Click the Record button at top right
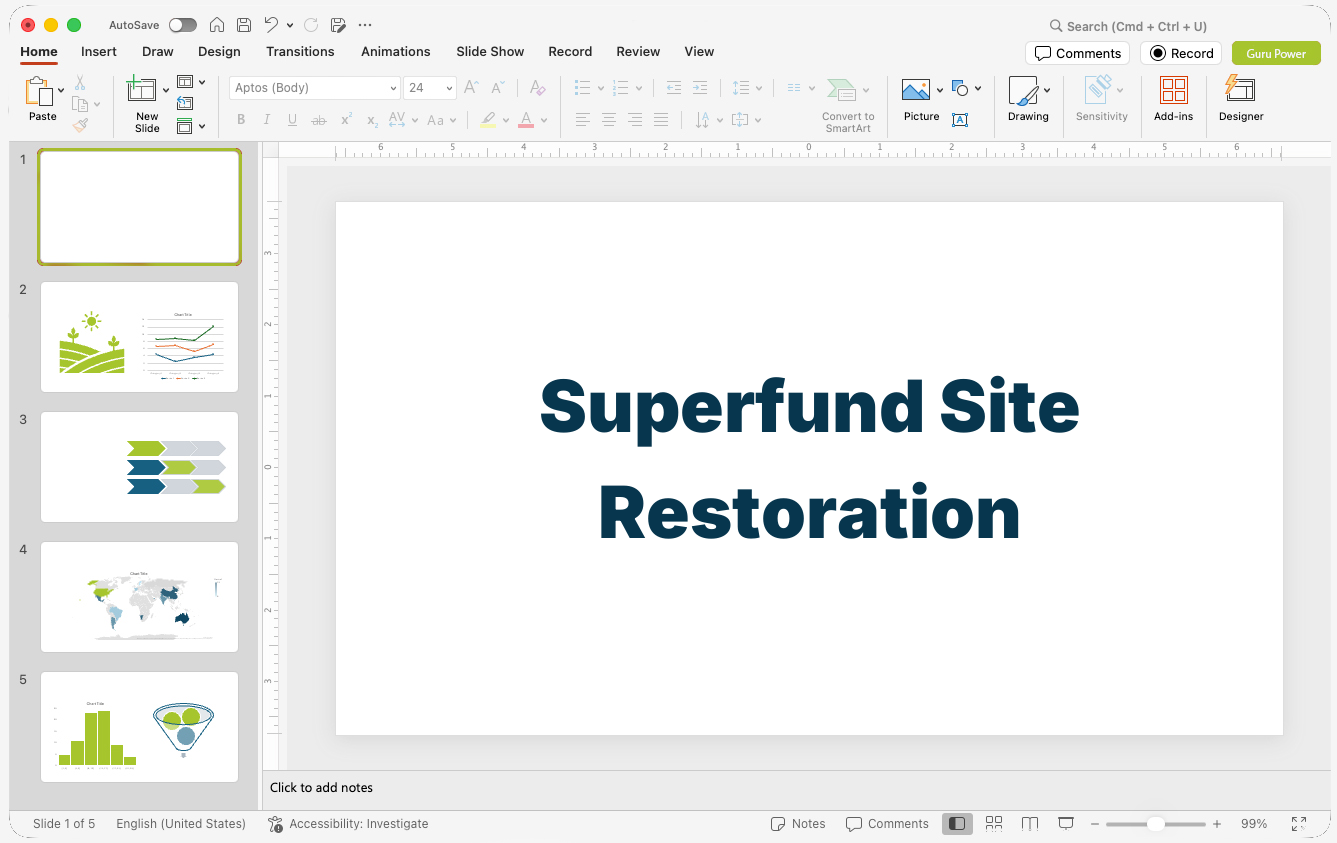 (x=1181, y=53)
